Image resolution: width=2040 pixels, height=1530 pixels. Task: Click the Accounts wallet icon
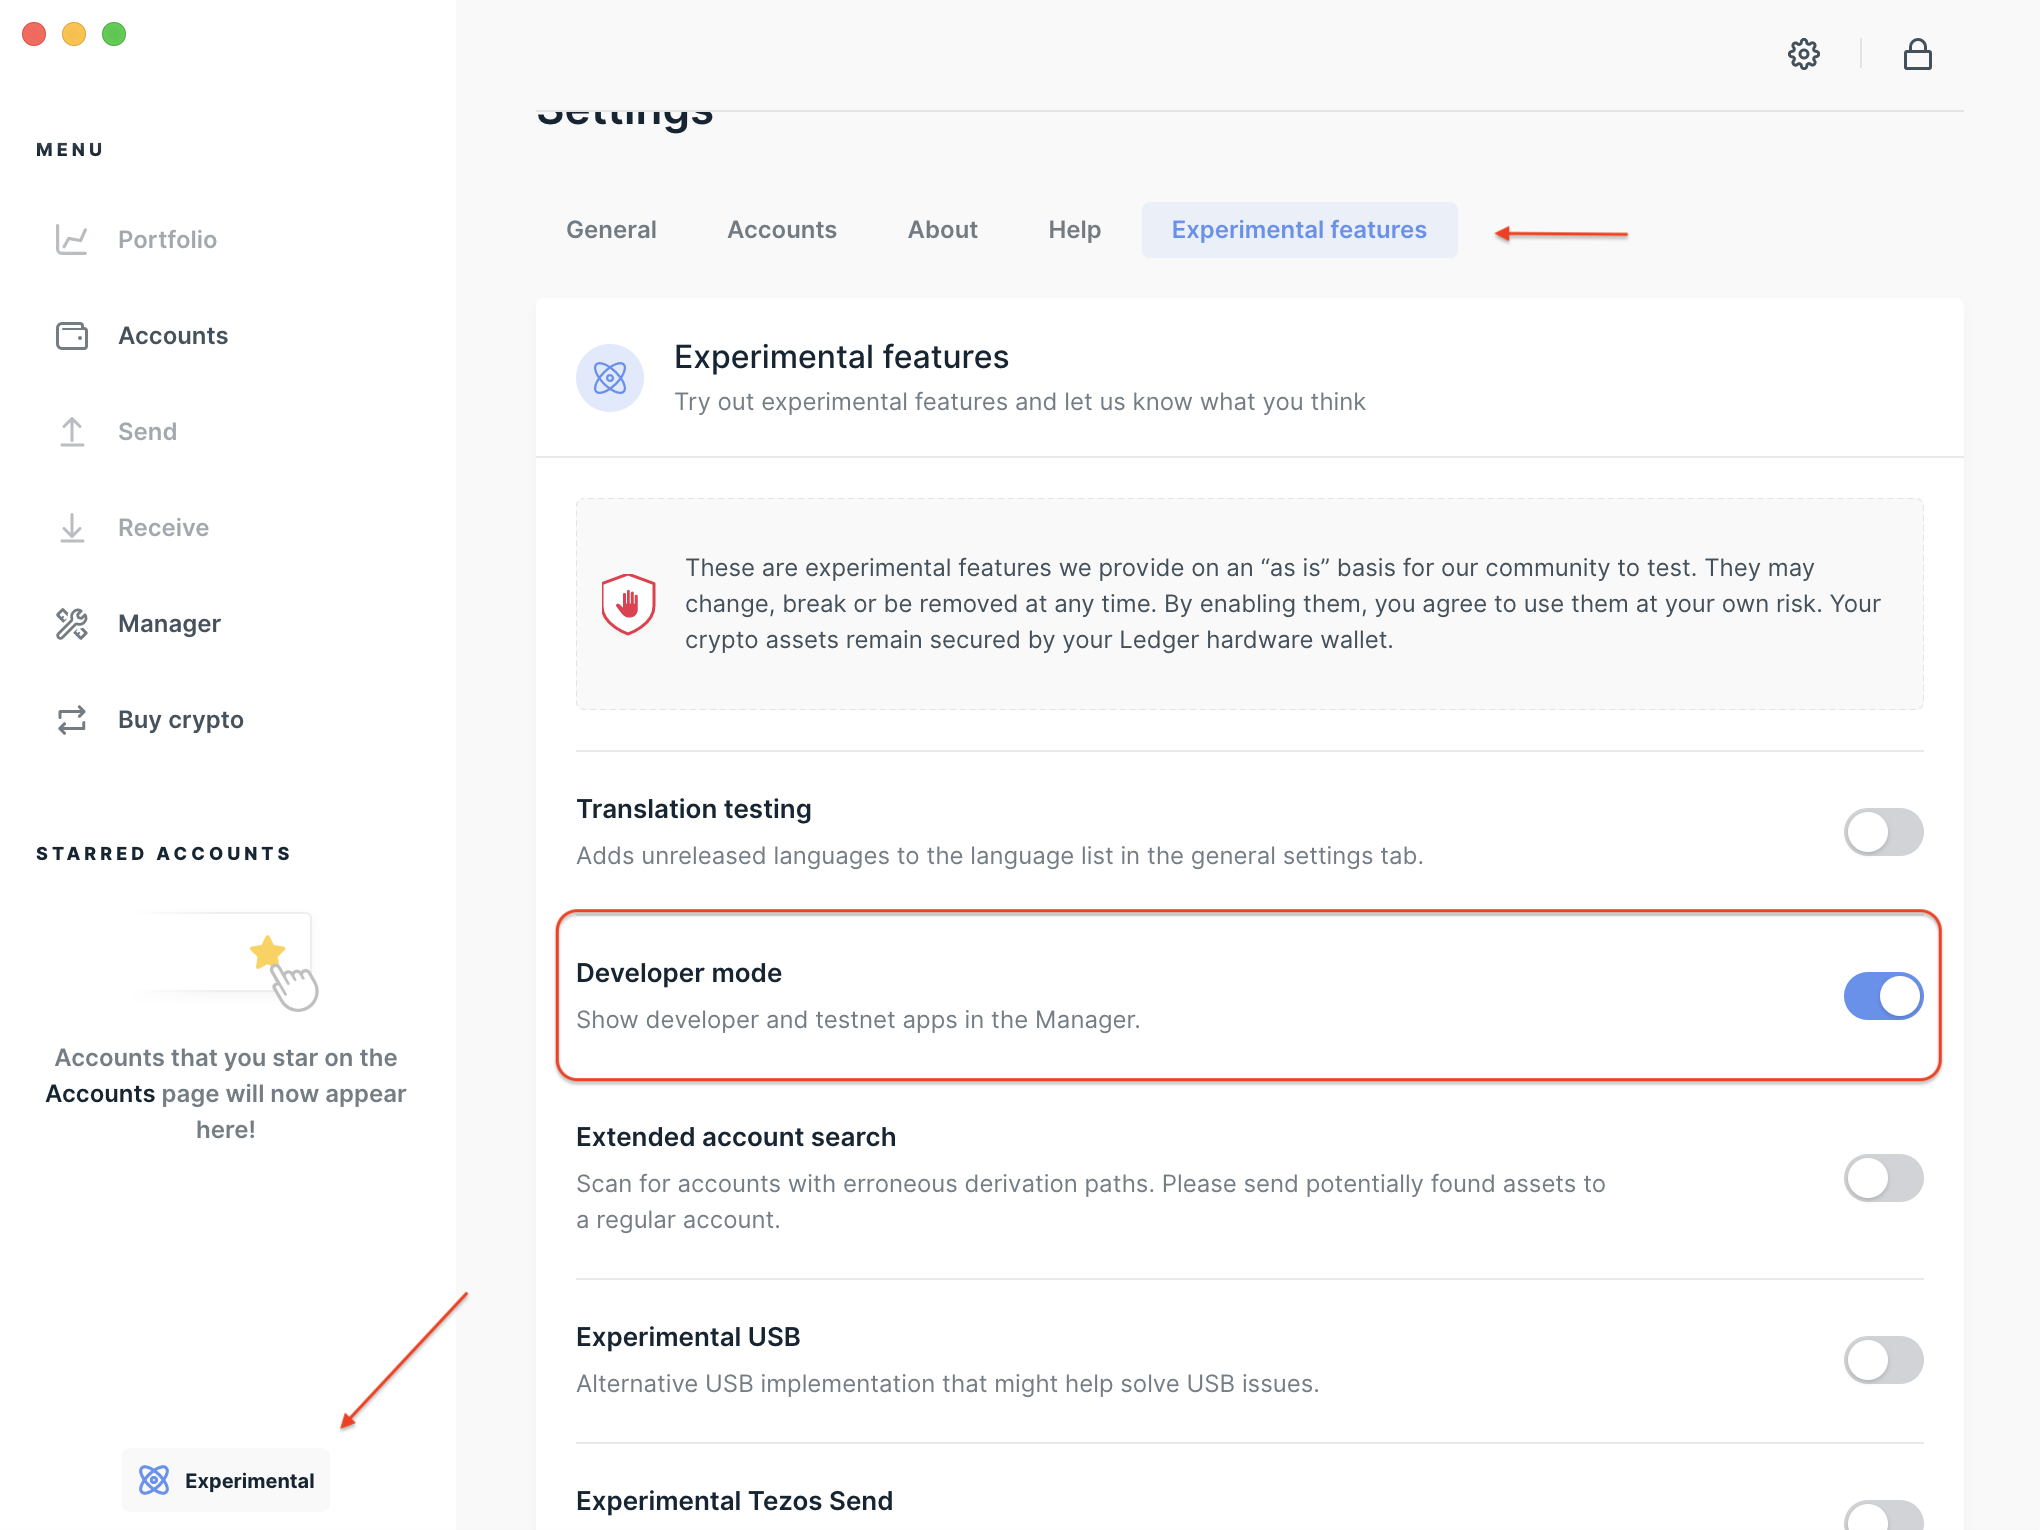(x=72, y=336)
